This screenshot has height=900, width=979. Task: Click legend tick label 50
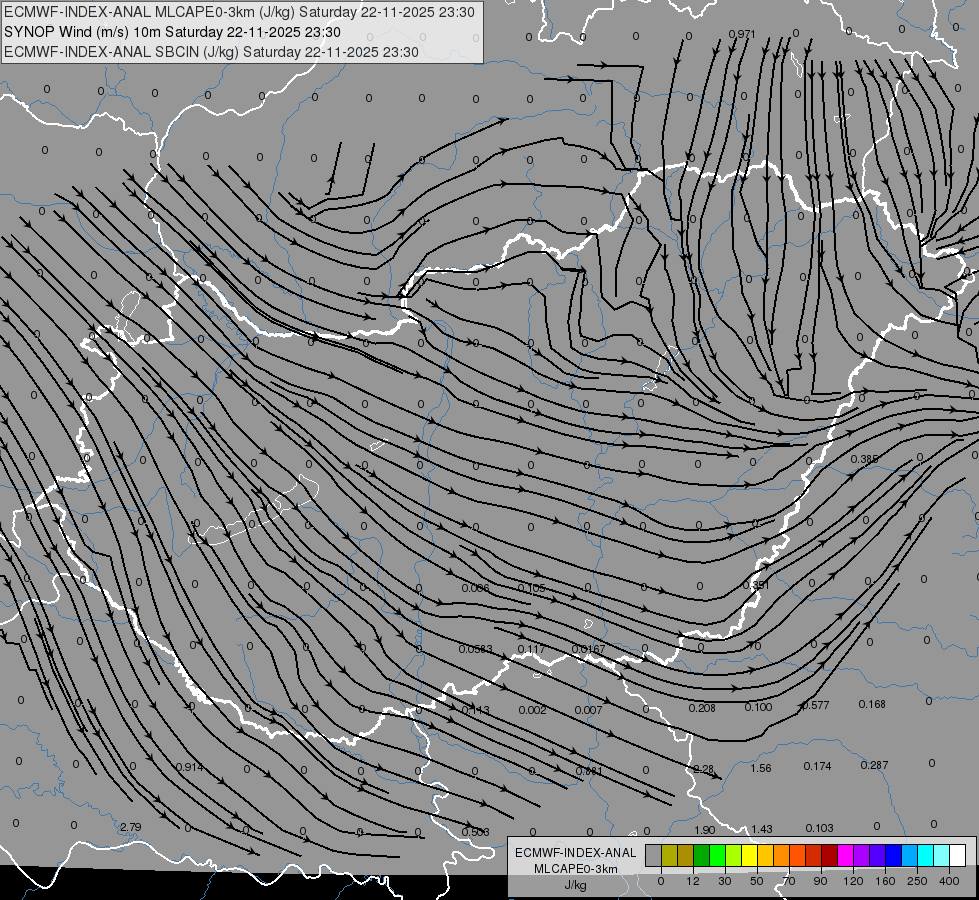757,881
